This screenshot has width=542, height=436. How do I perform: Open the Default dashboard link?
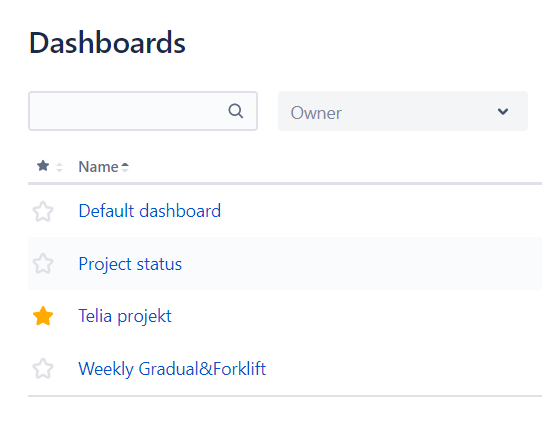pos(150,211)
